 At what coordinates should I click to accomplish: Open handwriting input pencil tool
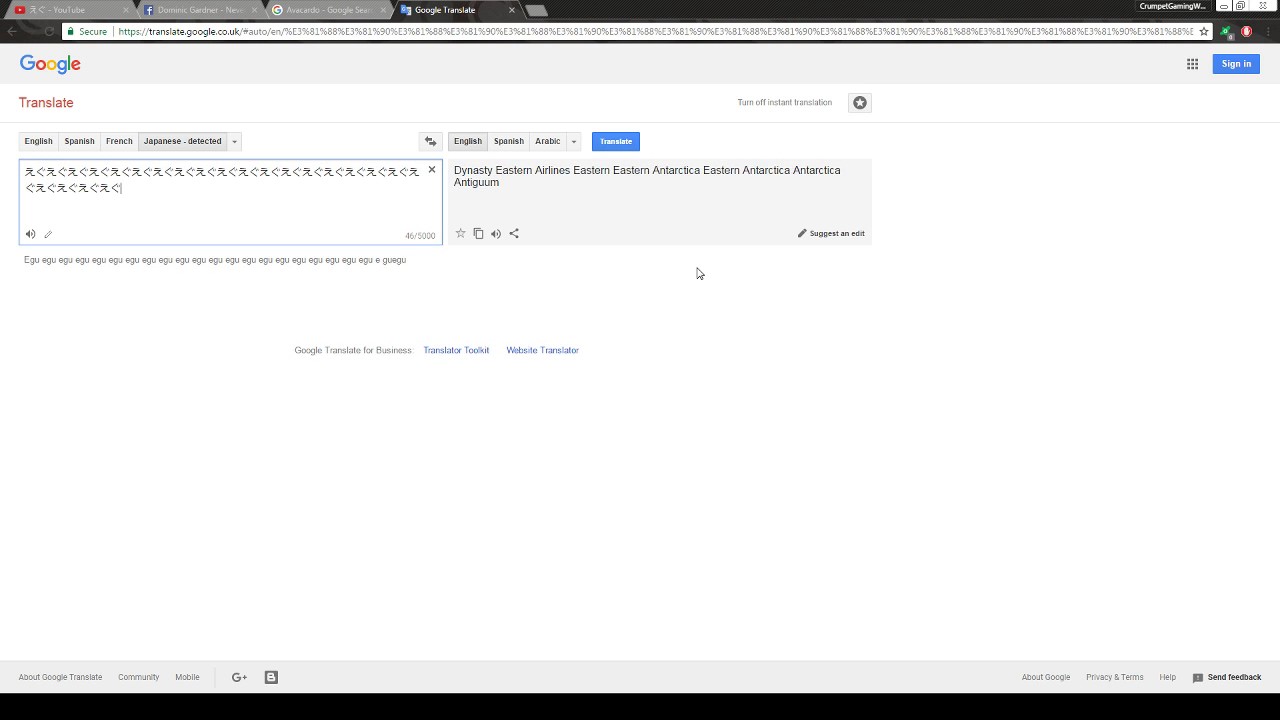48,234
